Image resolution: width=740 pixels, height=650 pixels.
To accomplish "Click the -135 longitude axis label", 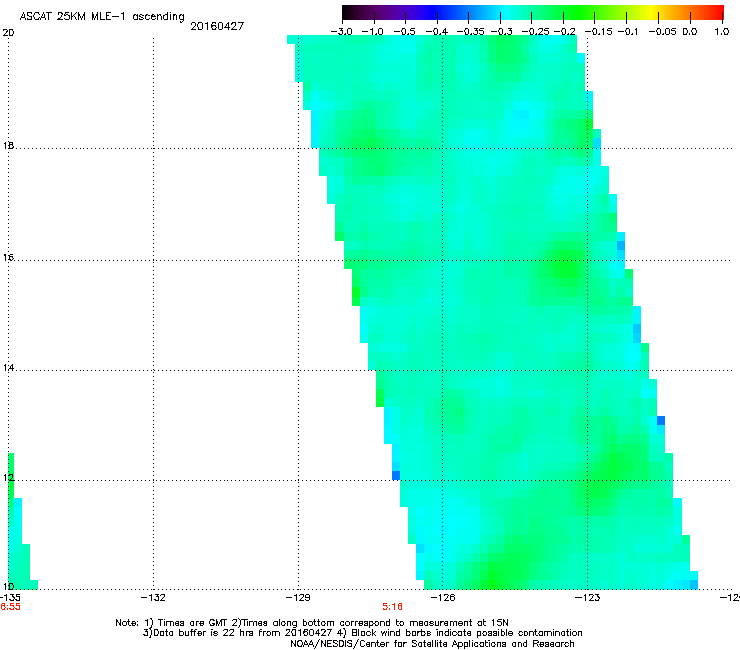I will point(10,598).
